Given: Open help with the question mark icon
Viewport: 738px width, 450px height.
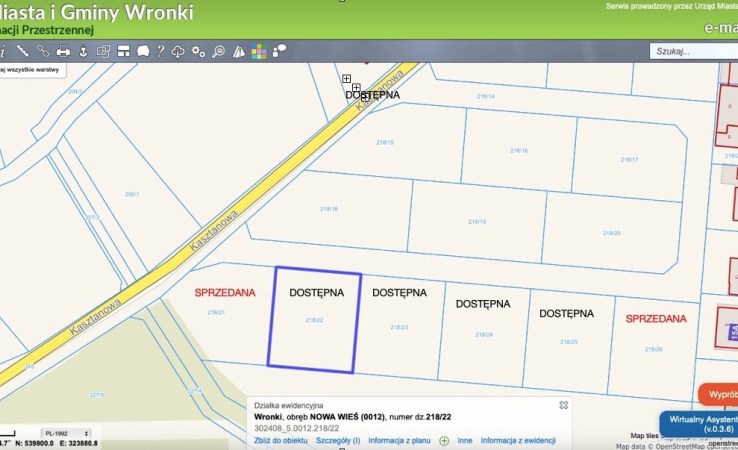Looking at the screenshot, I should [x=160, y=50].
